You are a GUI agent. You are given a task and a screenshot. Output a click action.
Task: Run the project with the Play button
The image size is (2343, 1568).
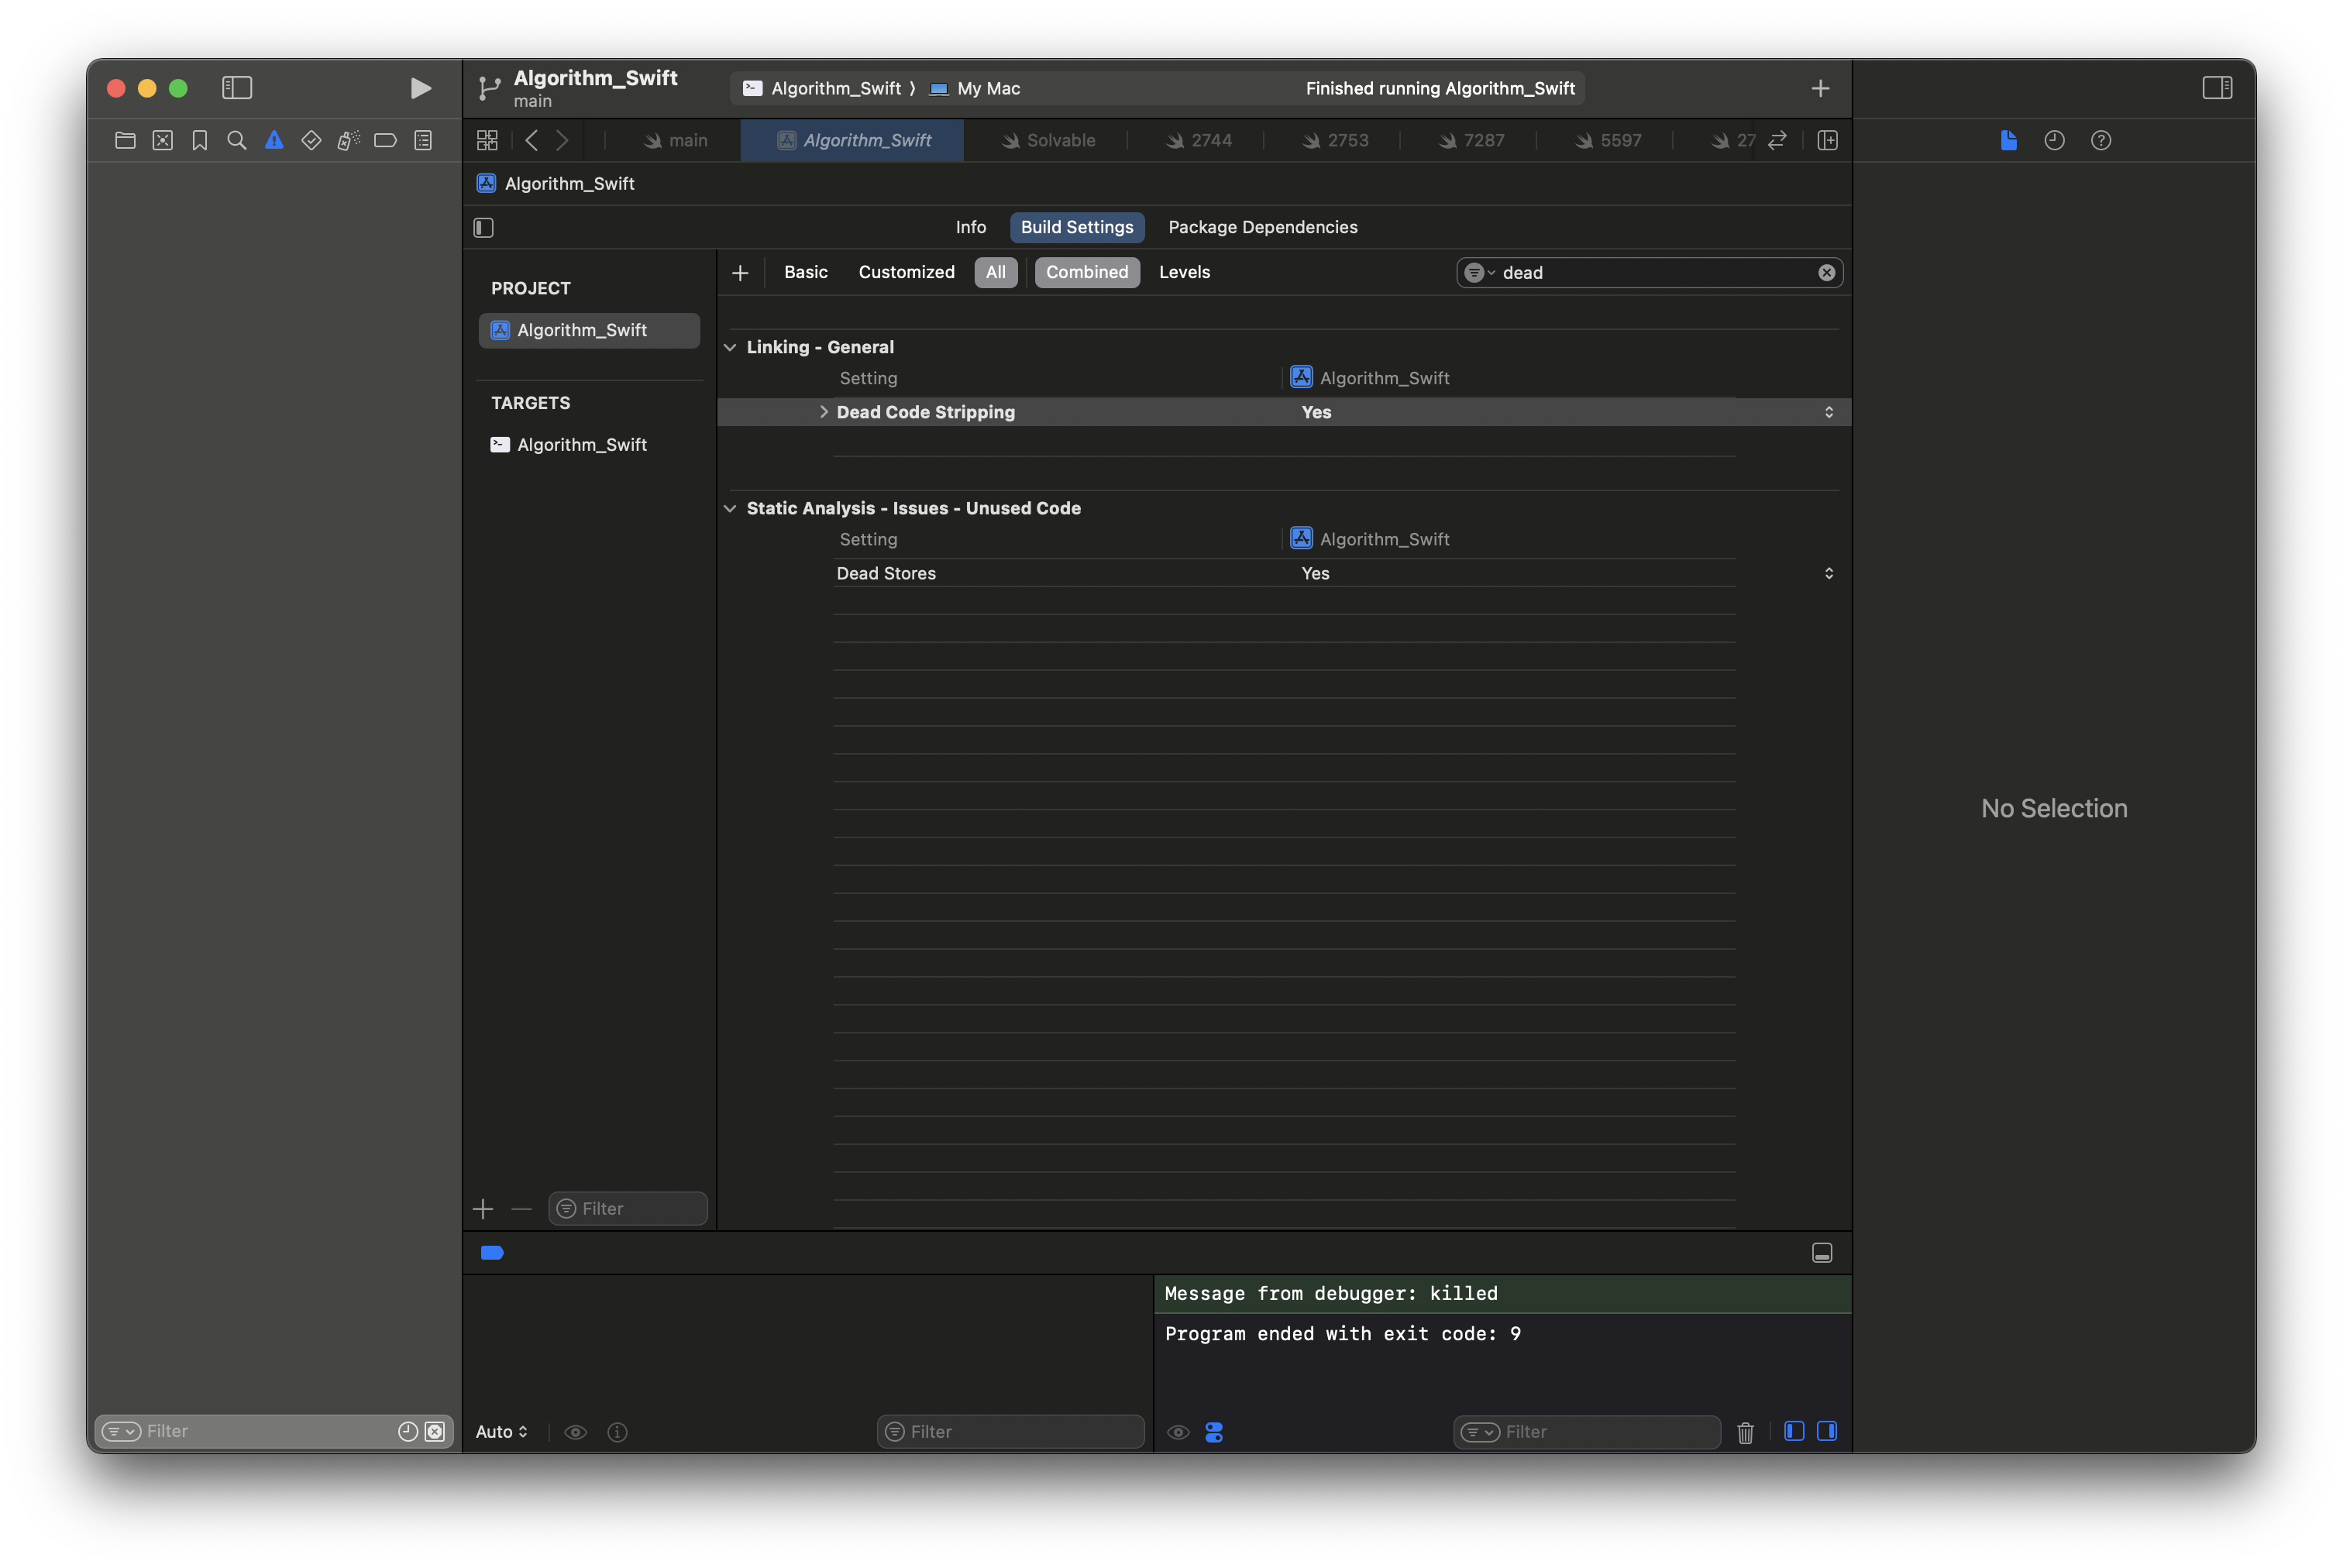pyautogui.click(x=420, y=88)
